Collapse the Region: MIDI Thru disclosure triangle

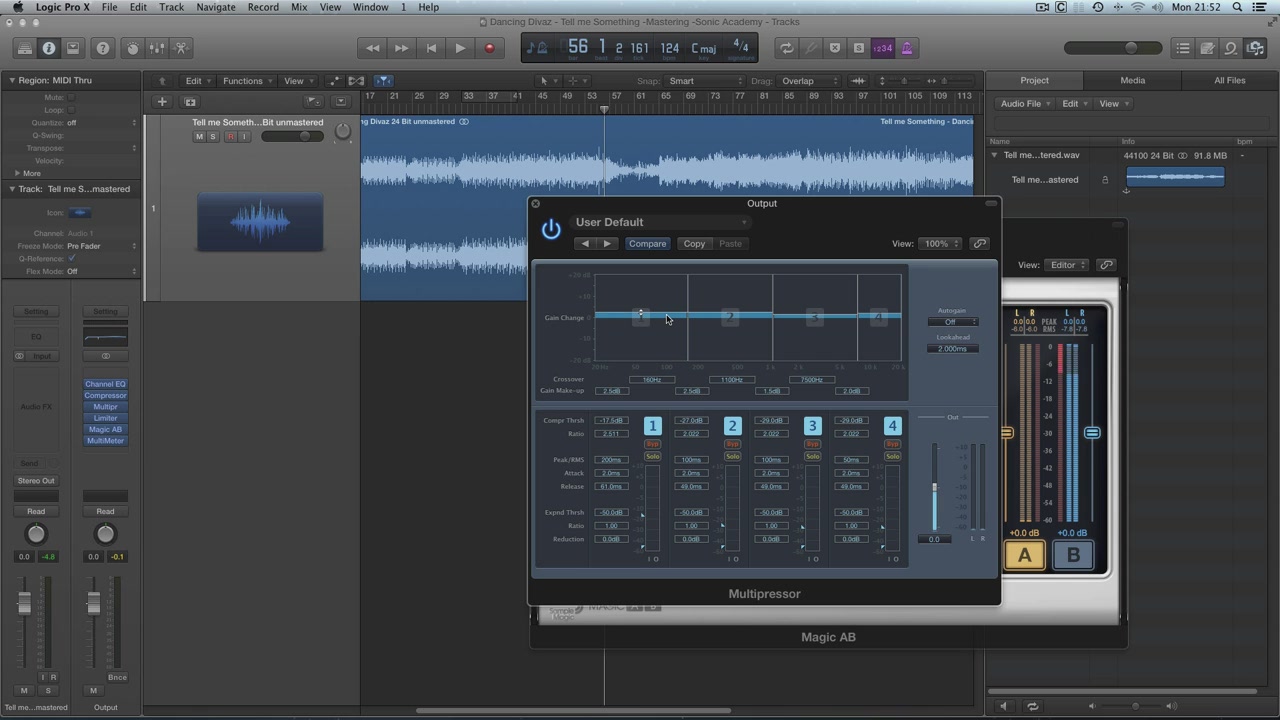(x=12, y=80)
